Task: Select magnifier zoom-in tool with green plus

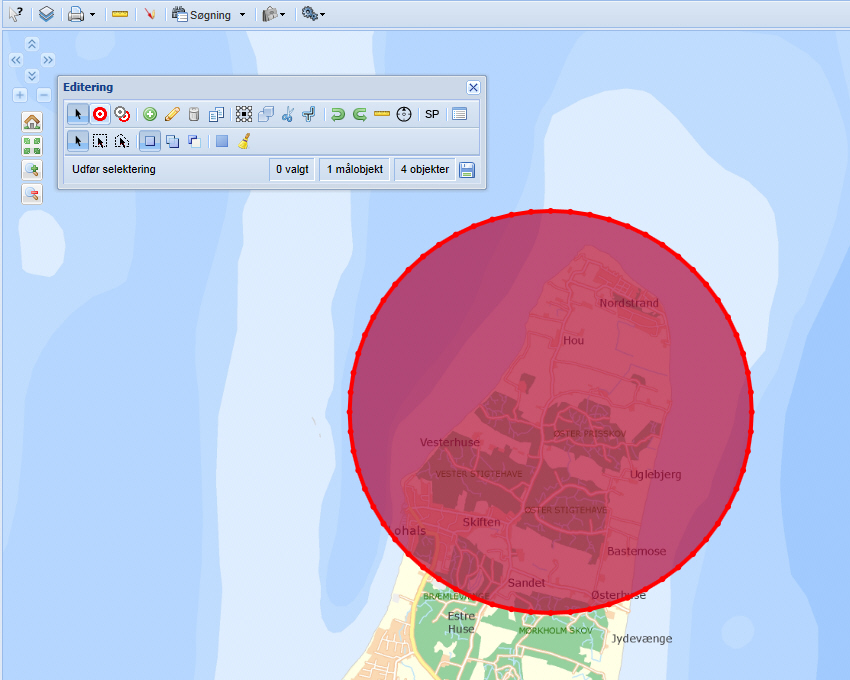Action: 32,170
